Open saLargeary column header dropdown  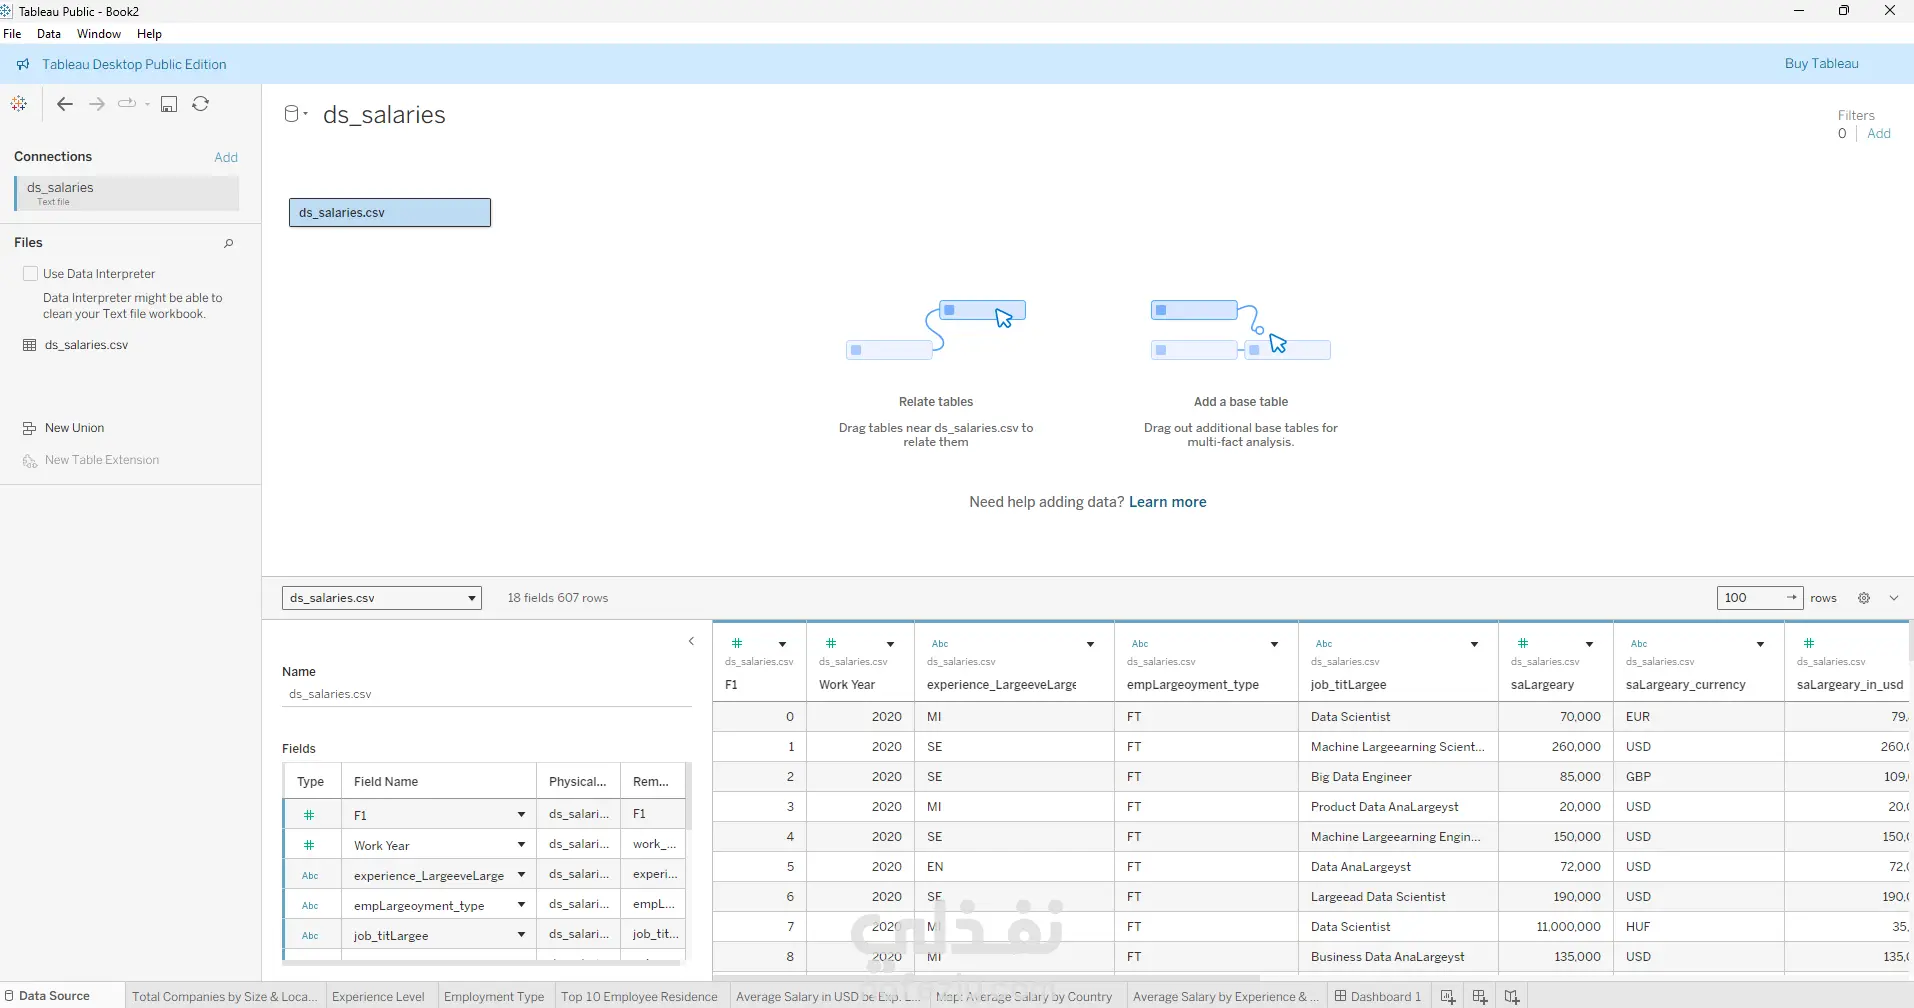coord(1590,644)
